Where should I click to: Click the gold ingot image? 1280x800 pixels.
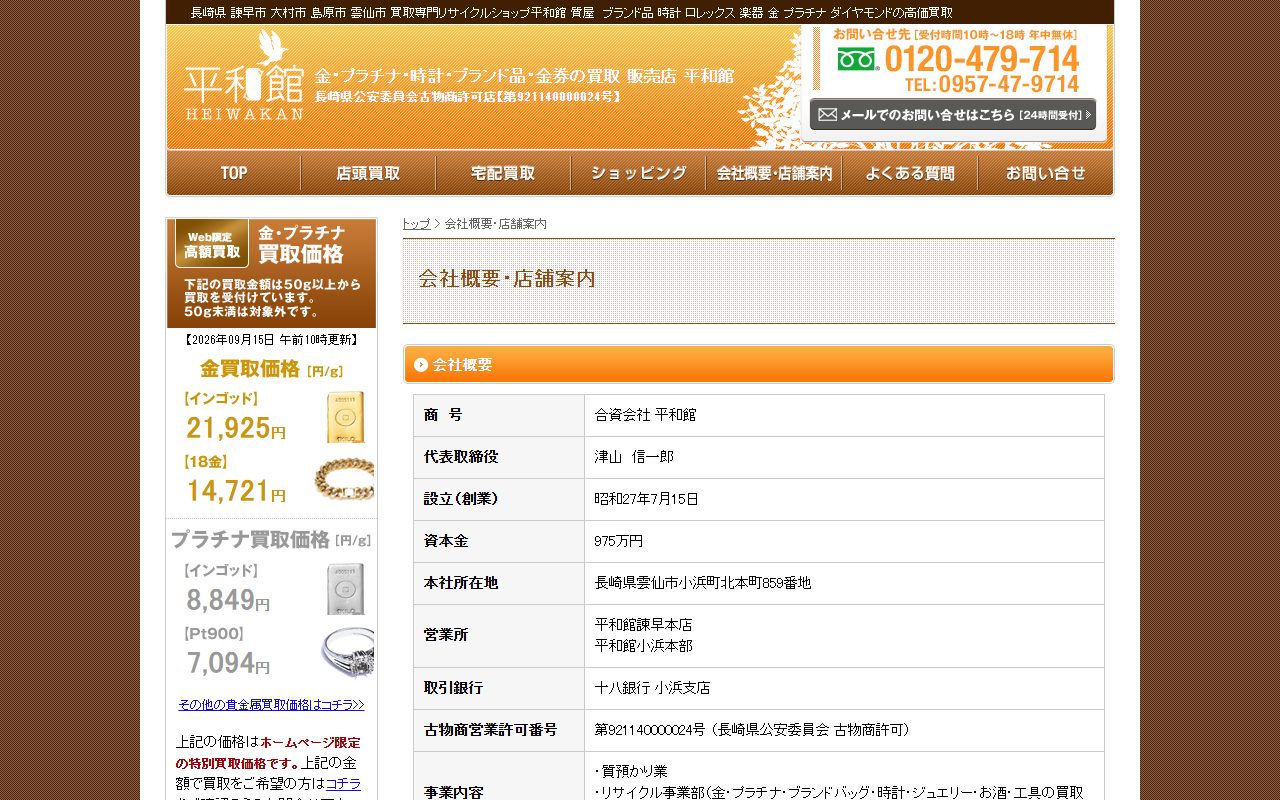point(345,417)
